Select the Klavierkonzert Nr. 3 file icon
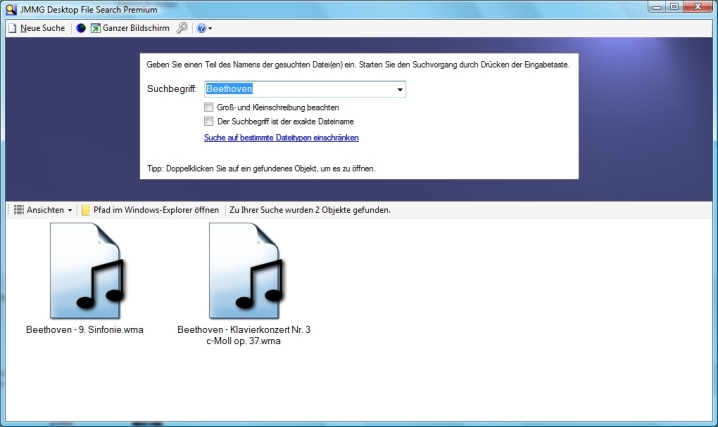 pos(244,270)
